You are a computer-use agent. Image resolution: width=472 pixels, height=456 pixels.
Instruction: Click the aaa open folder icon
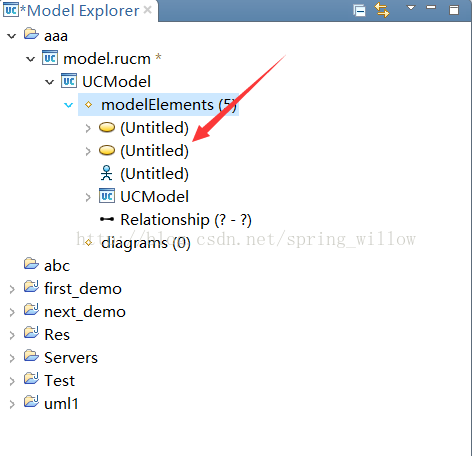pyautogui.click(x=31, y=34)
